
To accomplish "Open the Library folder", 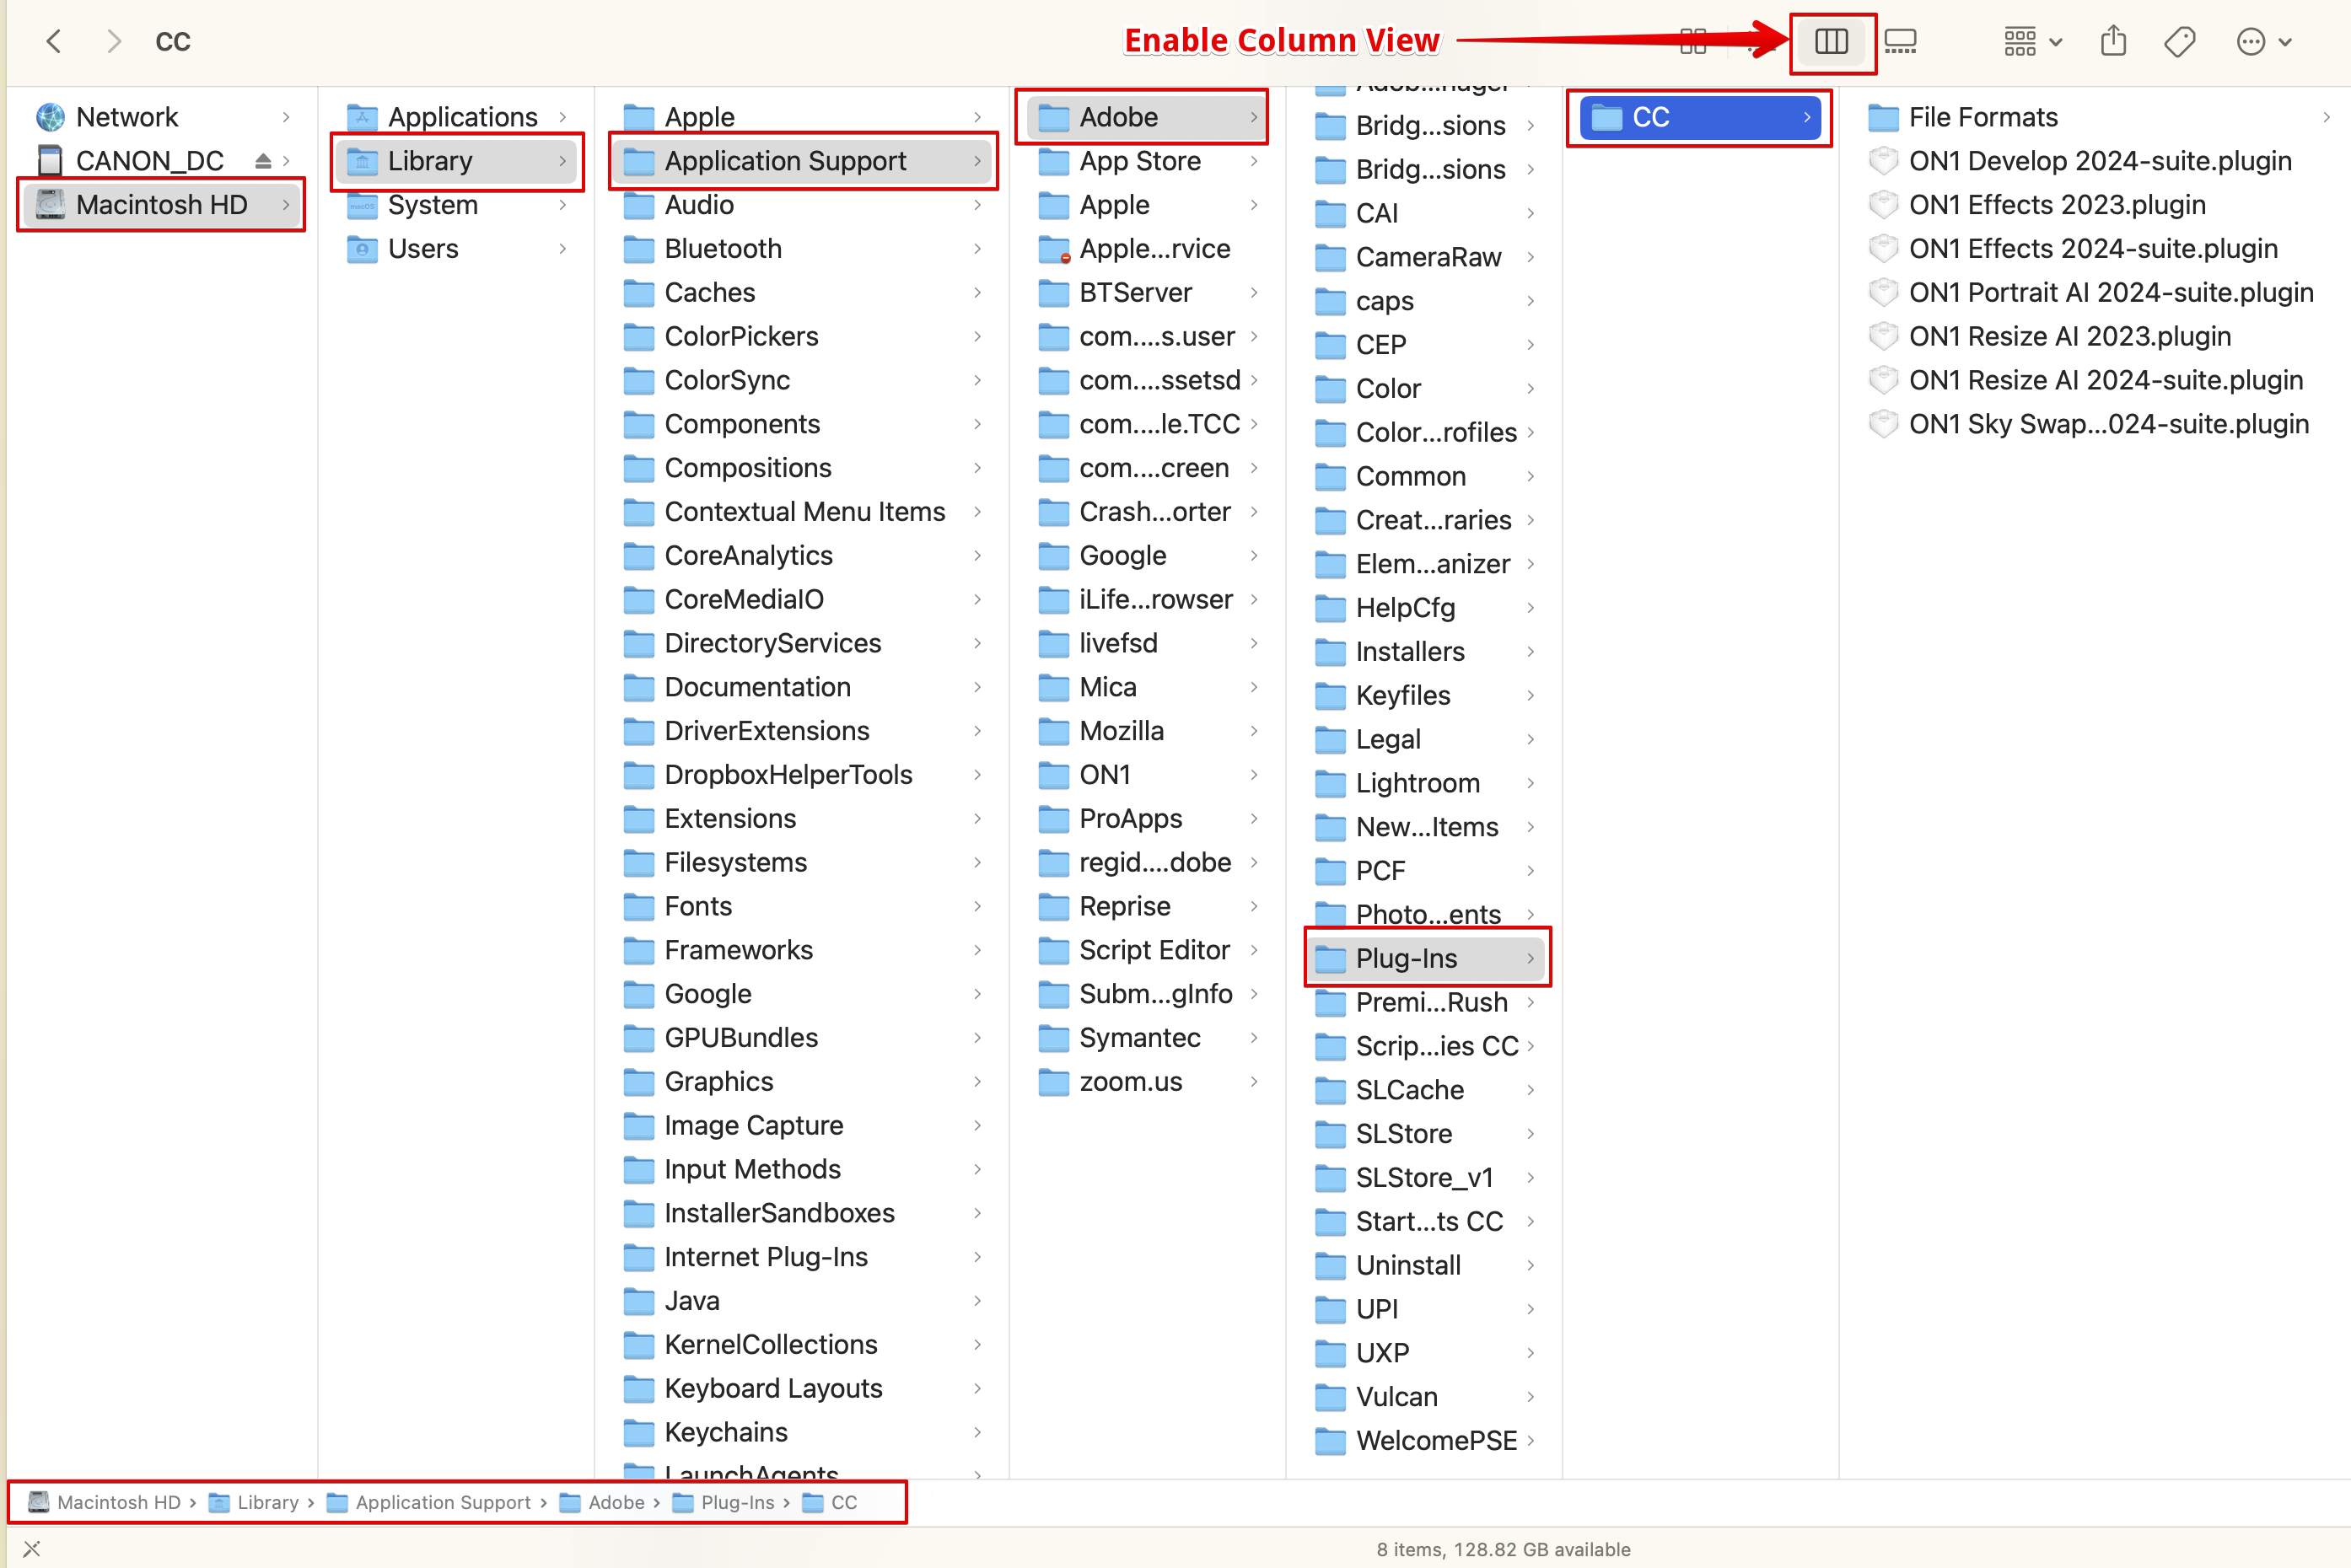I will (458, 161).
